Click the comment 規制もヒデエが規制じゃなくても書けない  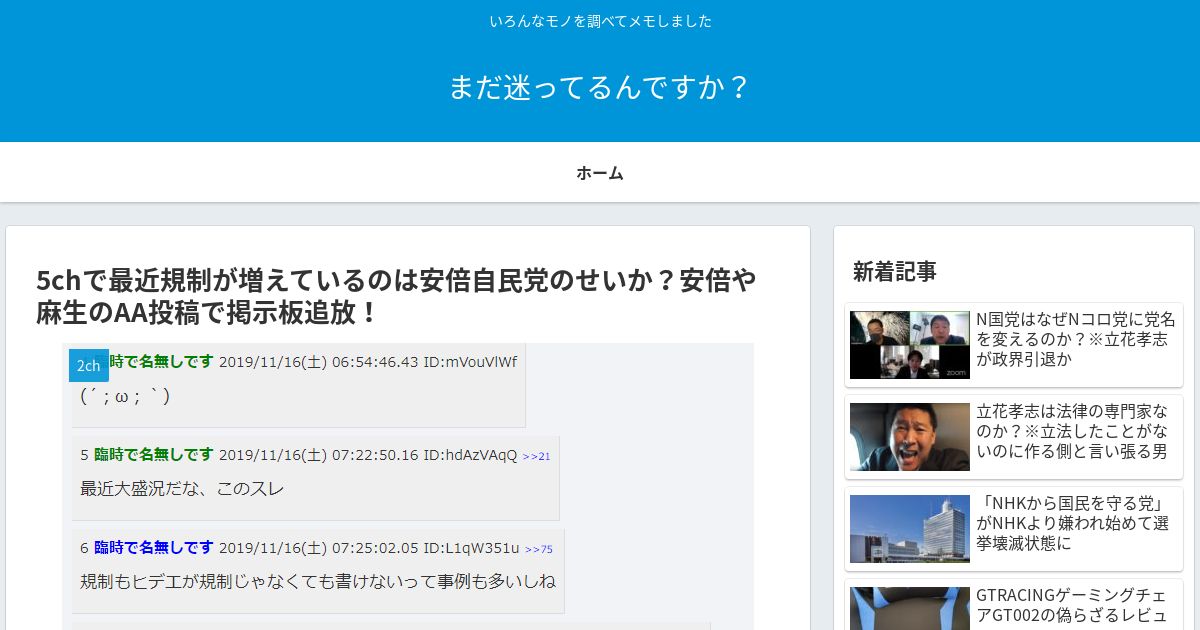[318, 581]
